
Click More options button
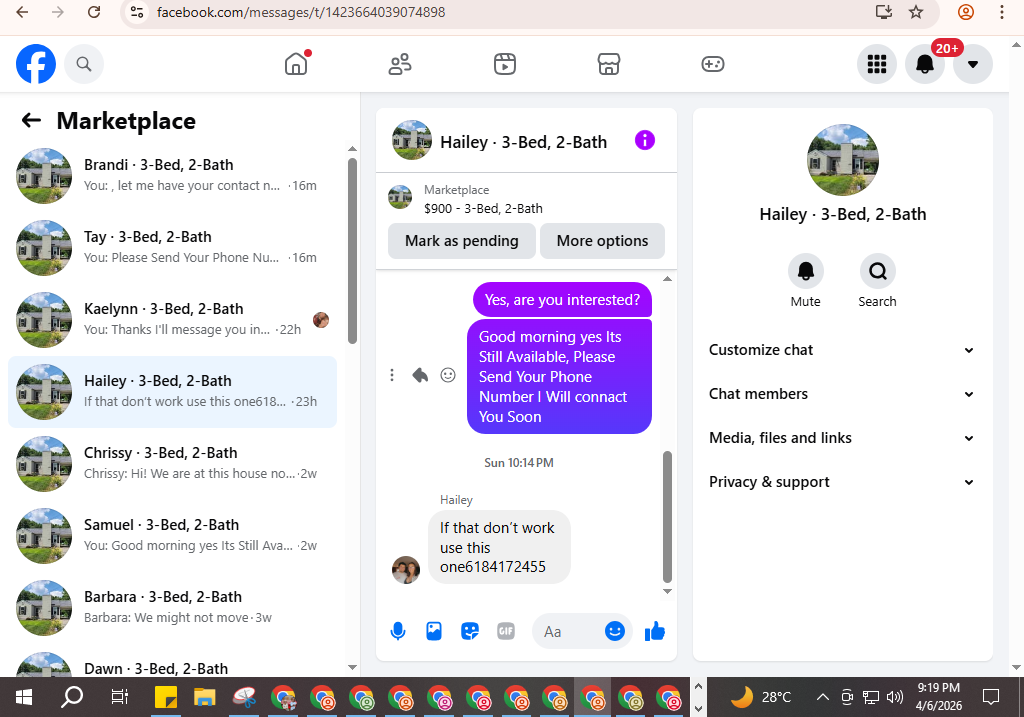[602, 241]
